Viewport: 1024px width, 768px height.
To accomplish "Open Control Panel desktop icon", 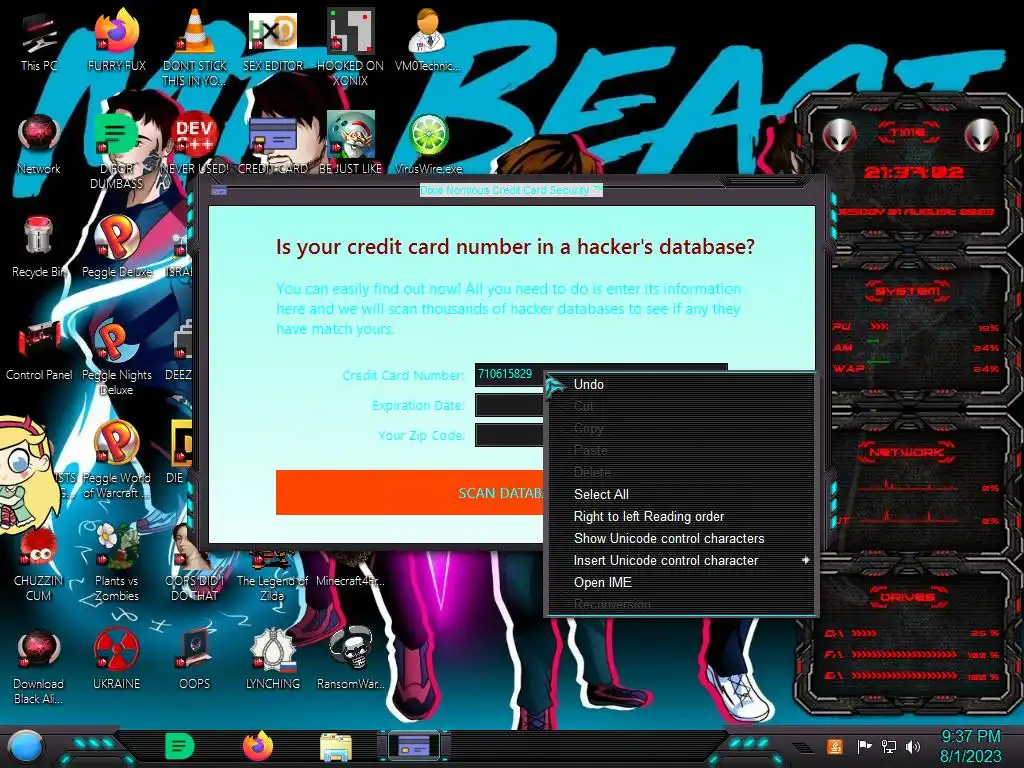I will tap(39, 351).
